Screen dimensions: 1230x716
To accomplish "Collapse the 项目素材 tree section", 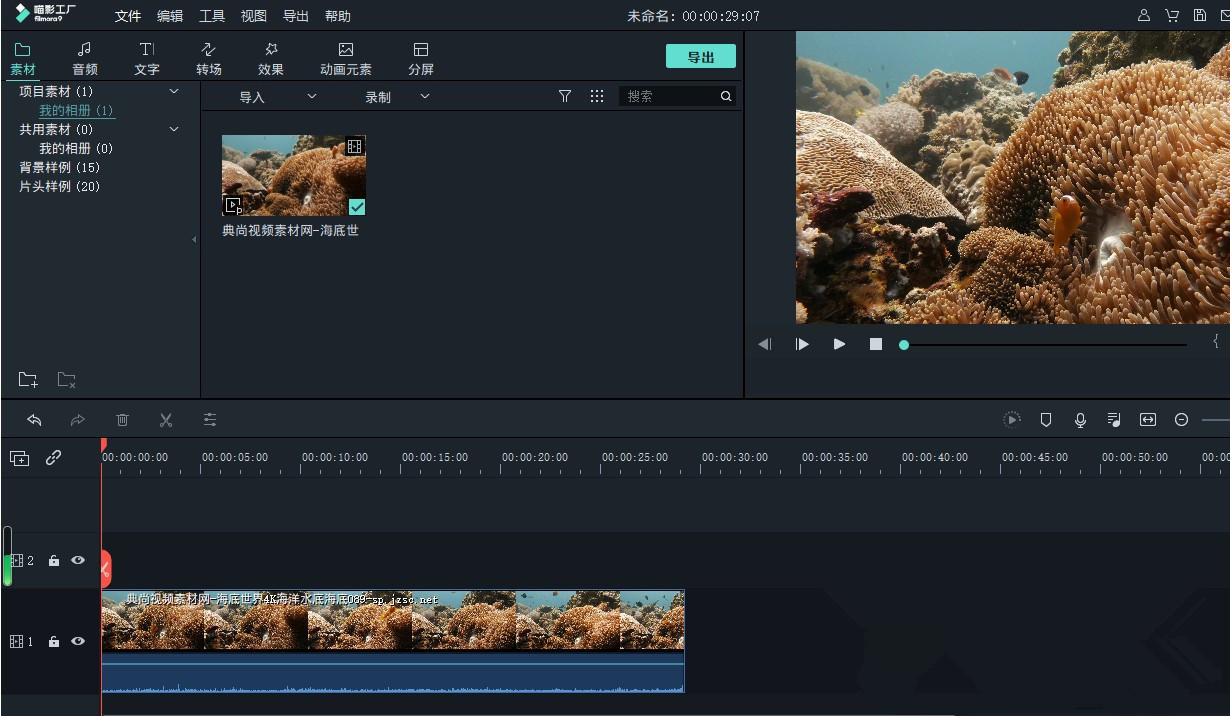I will tap(174, 91).
